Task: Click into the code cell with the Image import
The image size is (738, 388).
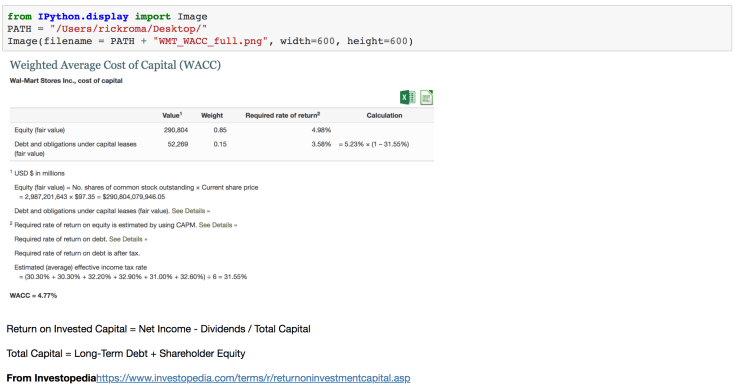Action: tap(367, 29)
